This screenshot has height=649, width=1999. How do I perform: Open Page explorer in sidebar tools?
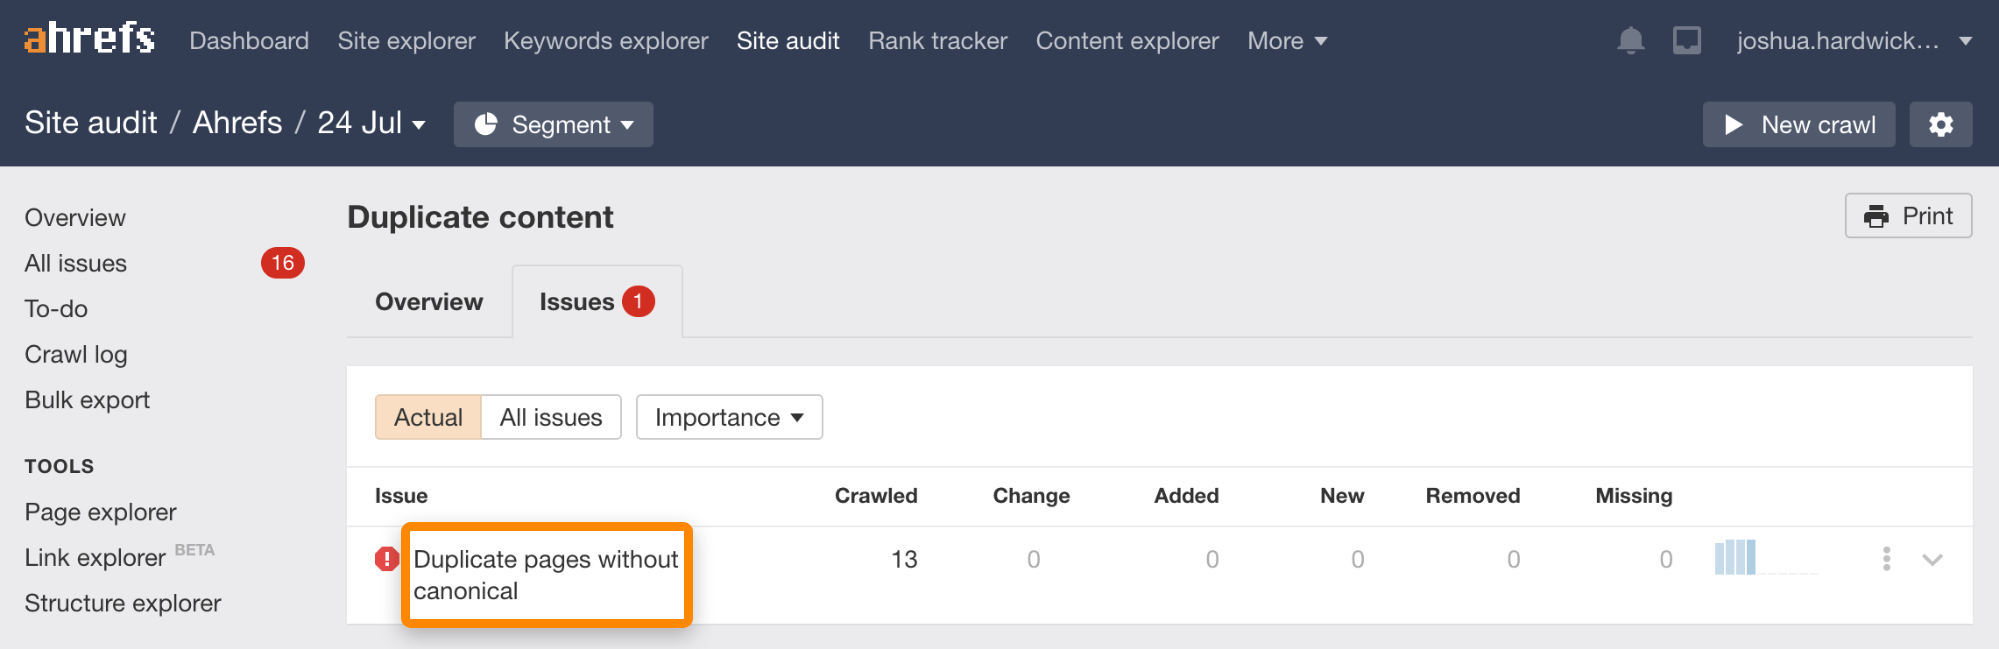[101, 512]
